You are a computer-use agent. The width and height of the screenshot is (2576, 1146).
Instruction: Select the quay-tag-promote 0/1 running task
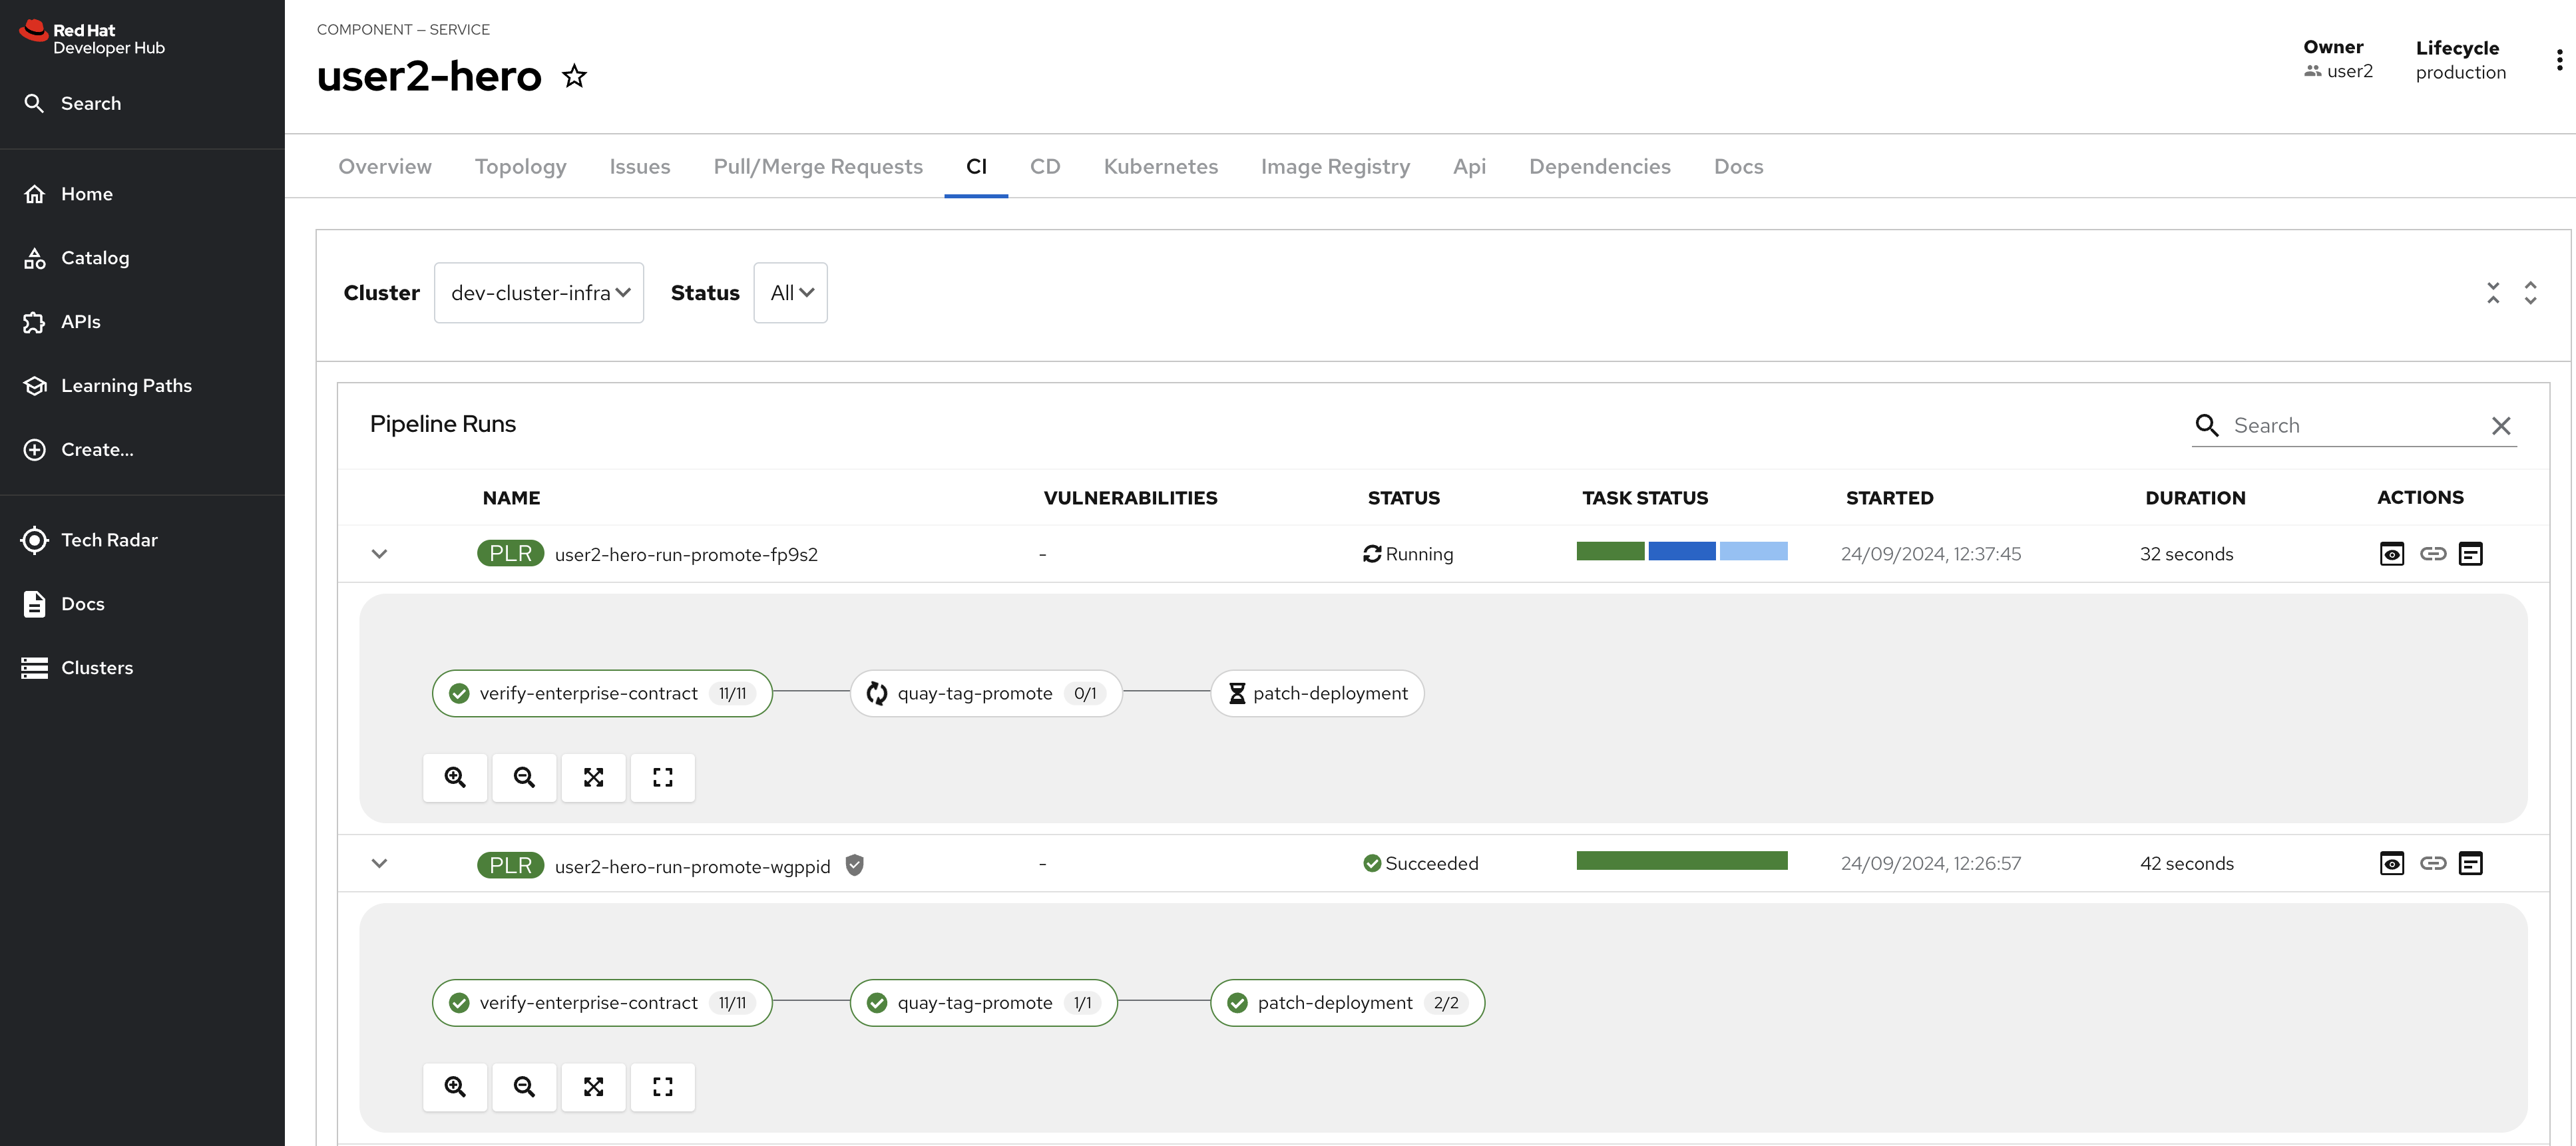click(x=986, y=694)
